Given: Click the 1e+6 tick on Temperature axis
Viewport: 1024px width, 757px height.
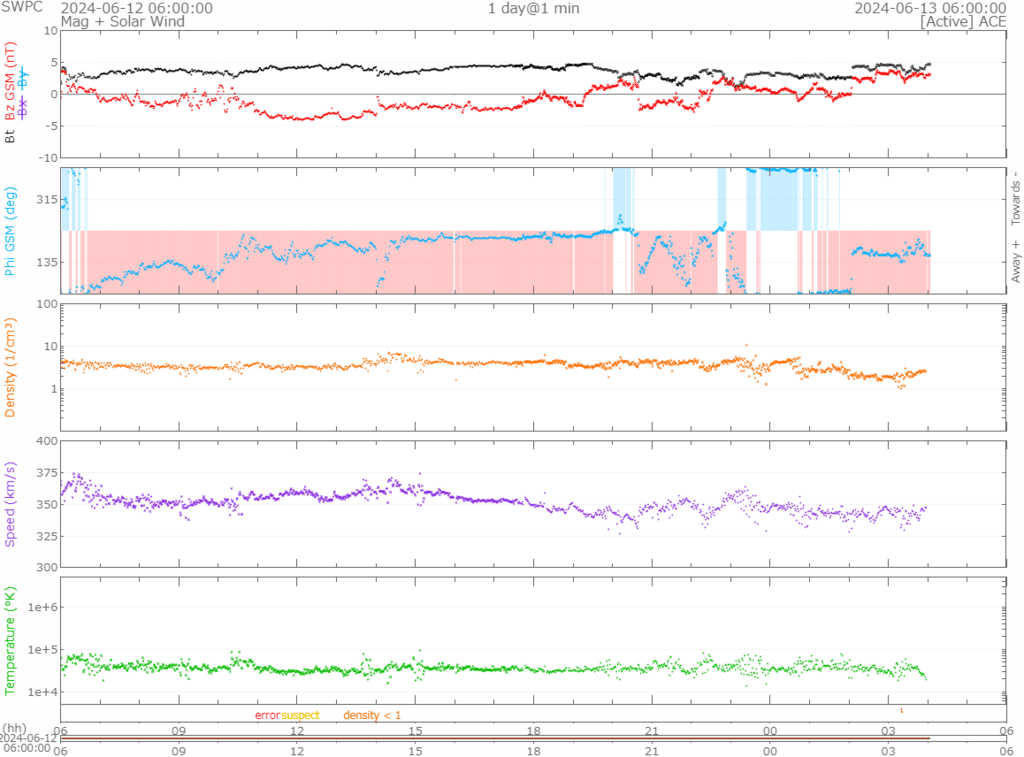Looking at the screenshot, I should (42, 607).
